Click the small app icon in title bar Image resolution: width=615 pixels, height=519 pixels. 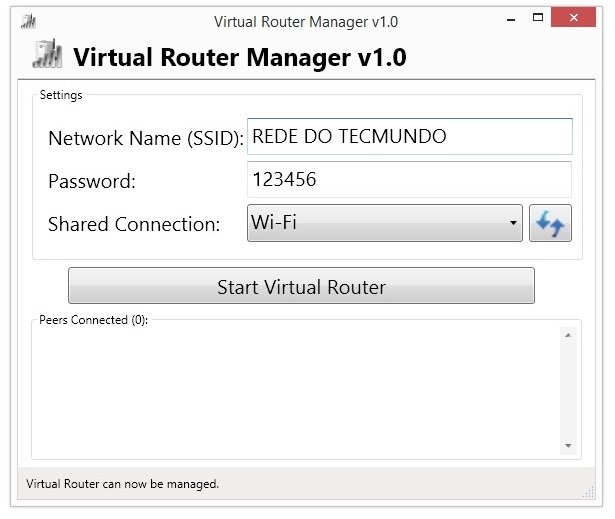click(x=28, y=22)
